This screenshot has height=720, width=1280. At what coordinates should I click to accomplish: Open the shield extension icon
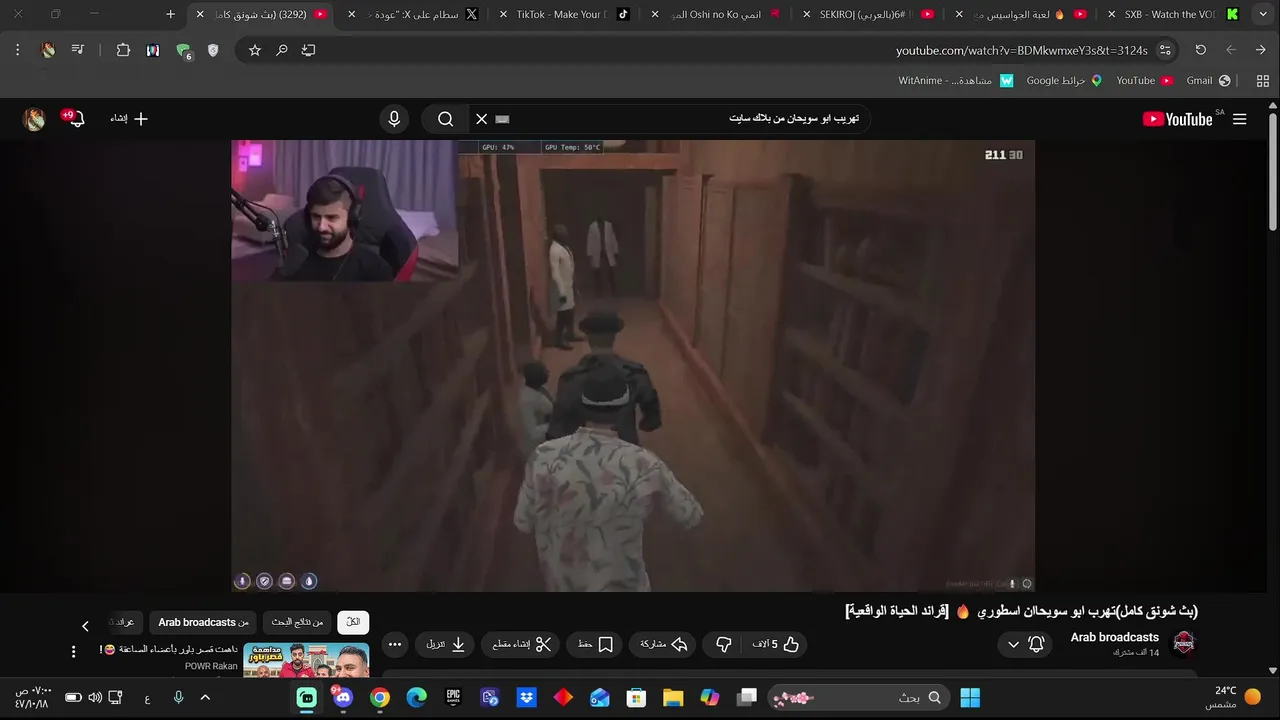click(x=213, y=50)
